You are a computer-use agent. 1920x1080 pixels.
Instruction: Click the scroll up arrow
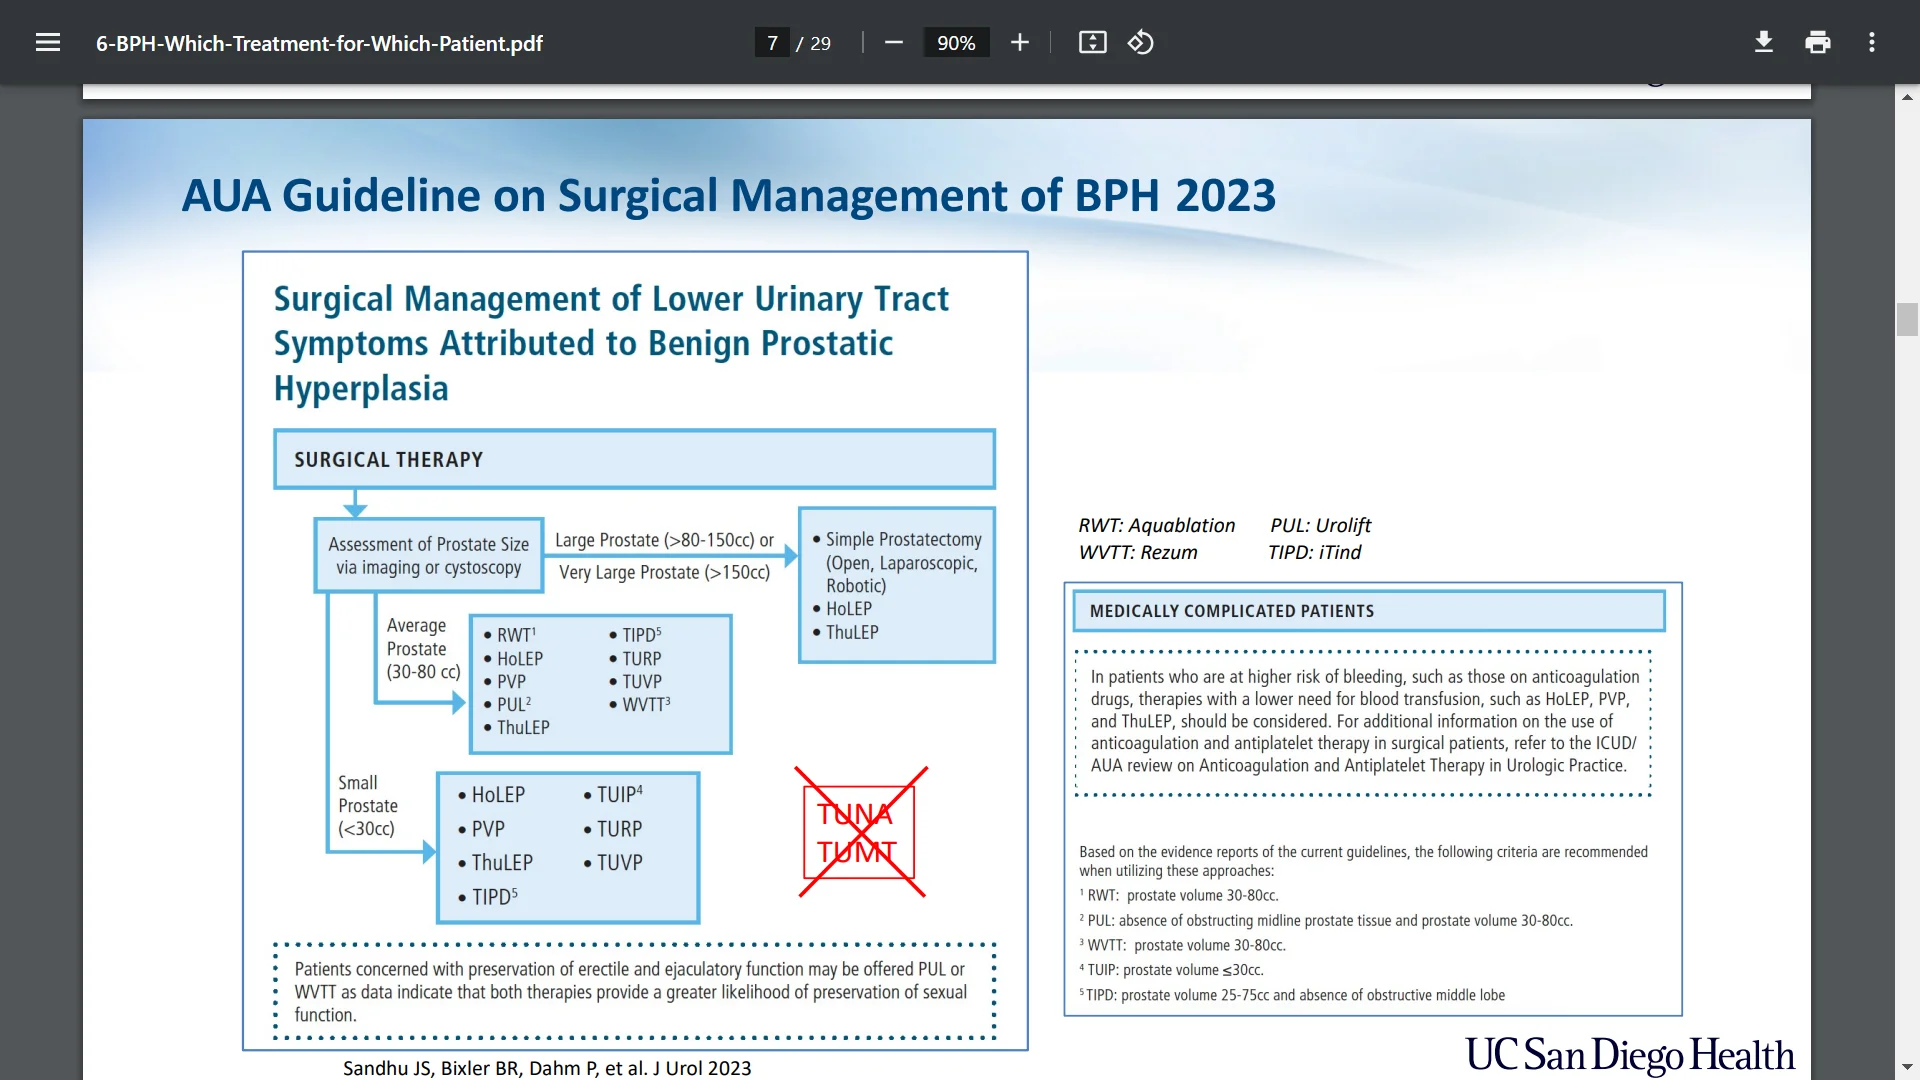[x=1907, y=97]
